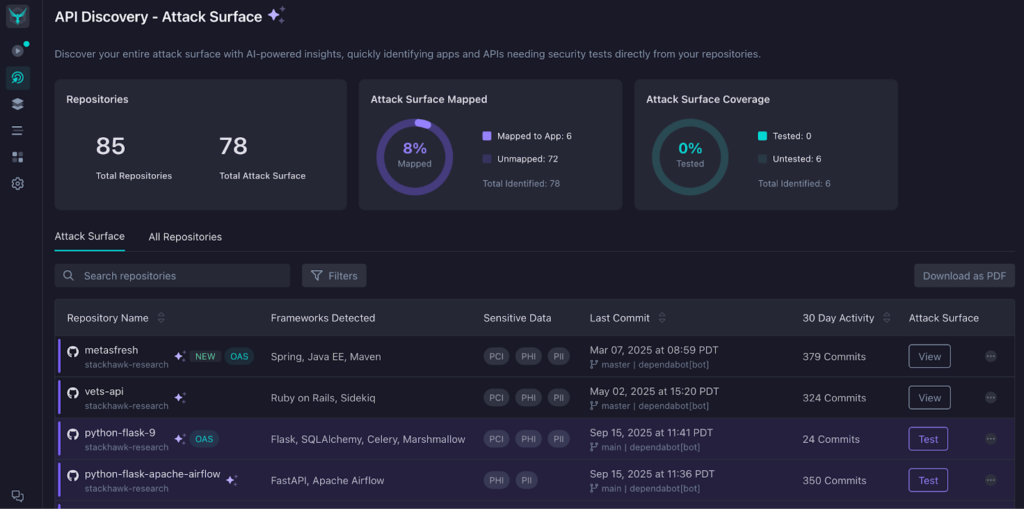Sort by the Last Commit column arrows
Screen dimensions: 1024x509
coord(662,318)
